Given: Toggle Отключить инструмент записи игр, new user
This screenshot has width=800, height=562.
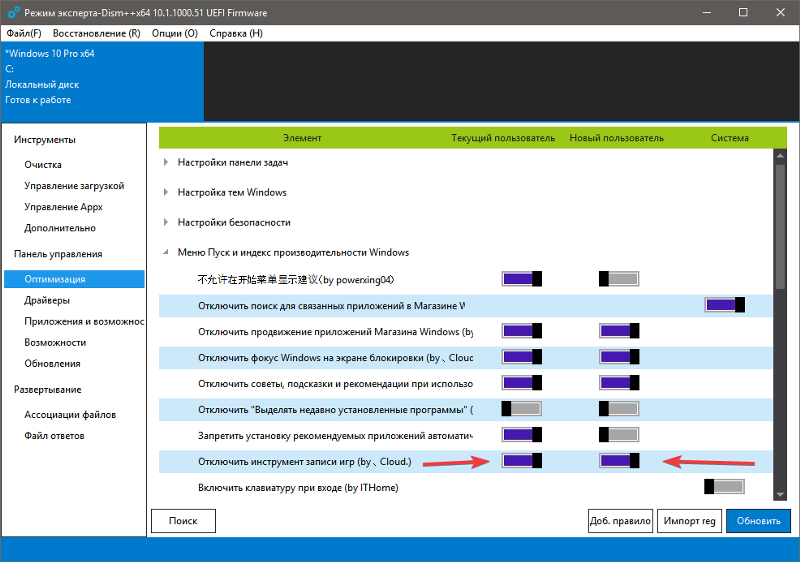Looking at the screenshot, I should [x=619, y=461].
